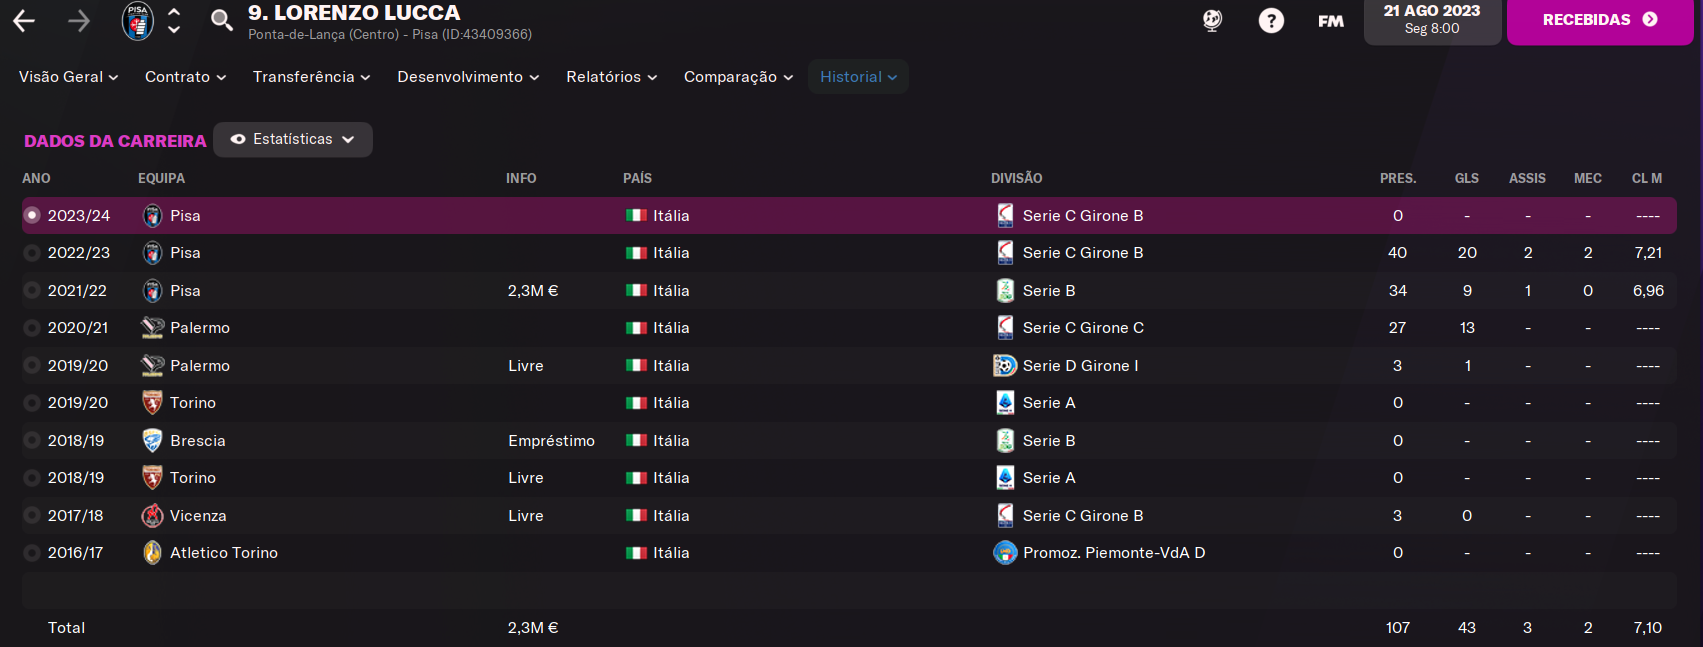Select the 2019/20 Torino row radio button
This screenshot has width=1703, height=647.
point(32,403)
